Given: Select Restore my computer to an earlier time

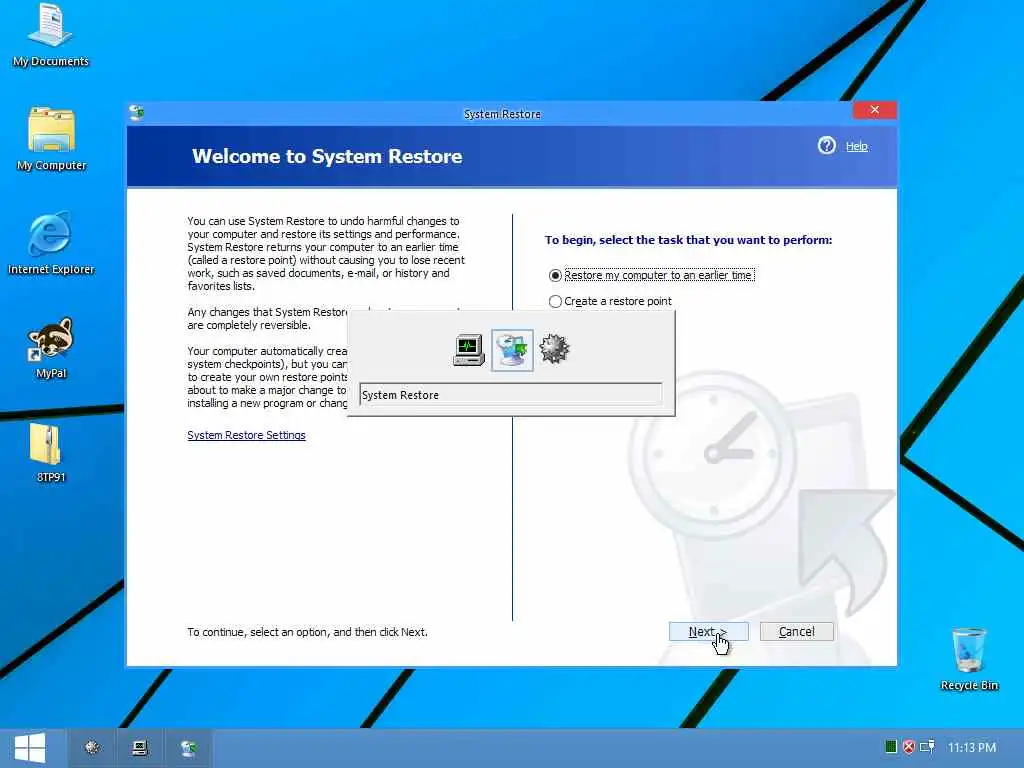Looking at the screenshot, I should [652, 275].
